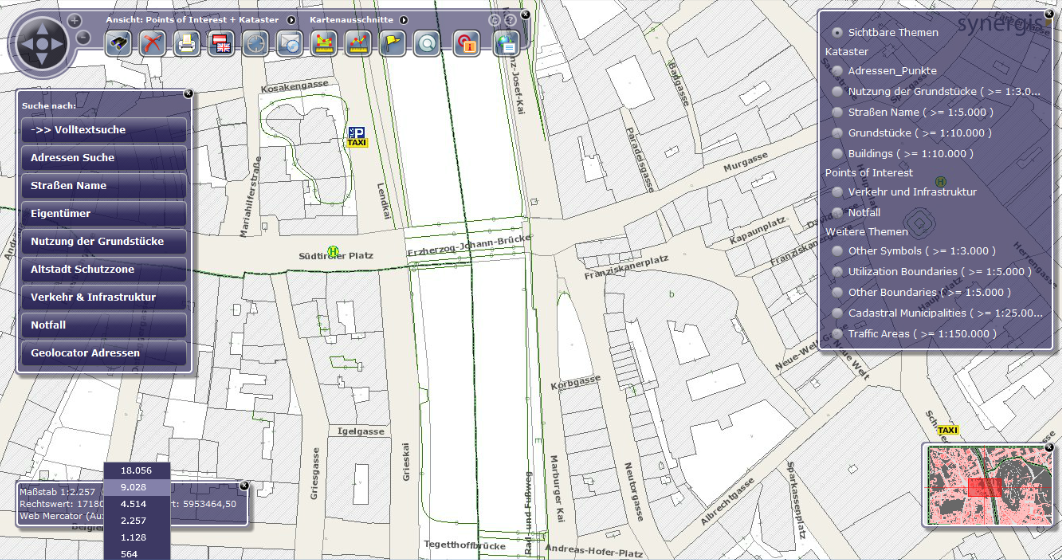Screen dimensions: 1062x560
Task: Select scale 18.056 in the scale list
Action: pos(135,470)
